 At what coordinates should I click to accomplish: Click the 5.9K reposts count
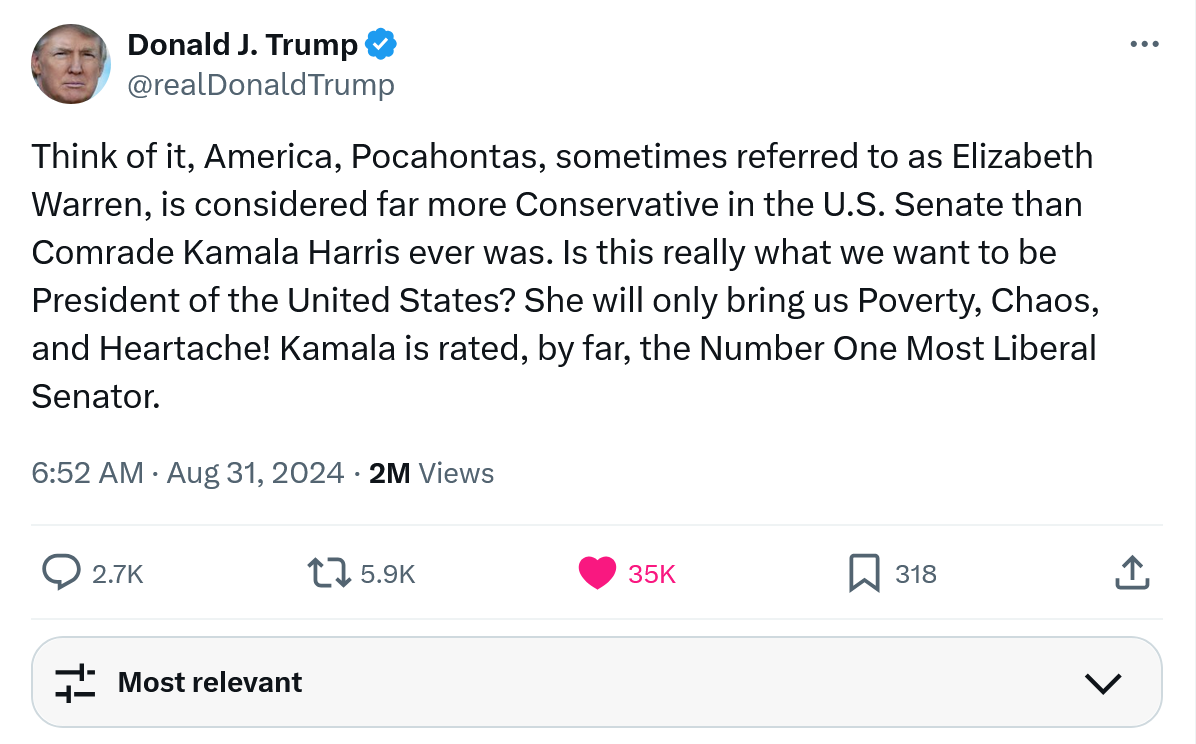pyautogui.click(x=387, y=574)
